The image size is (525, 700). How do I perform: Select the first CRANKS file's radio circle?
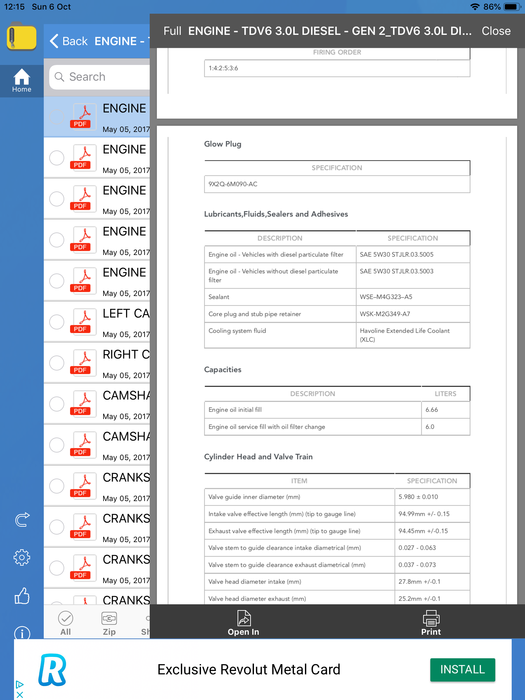(x=57, y=486)
